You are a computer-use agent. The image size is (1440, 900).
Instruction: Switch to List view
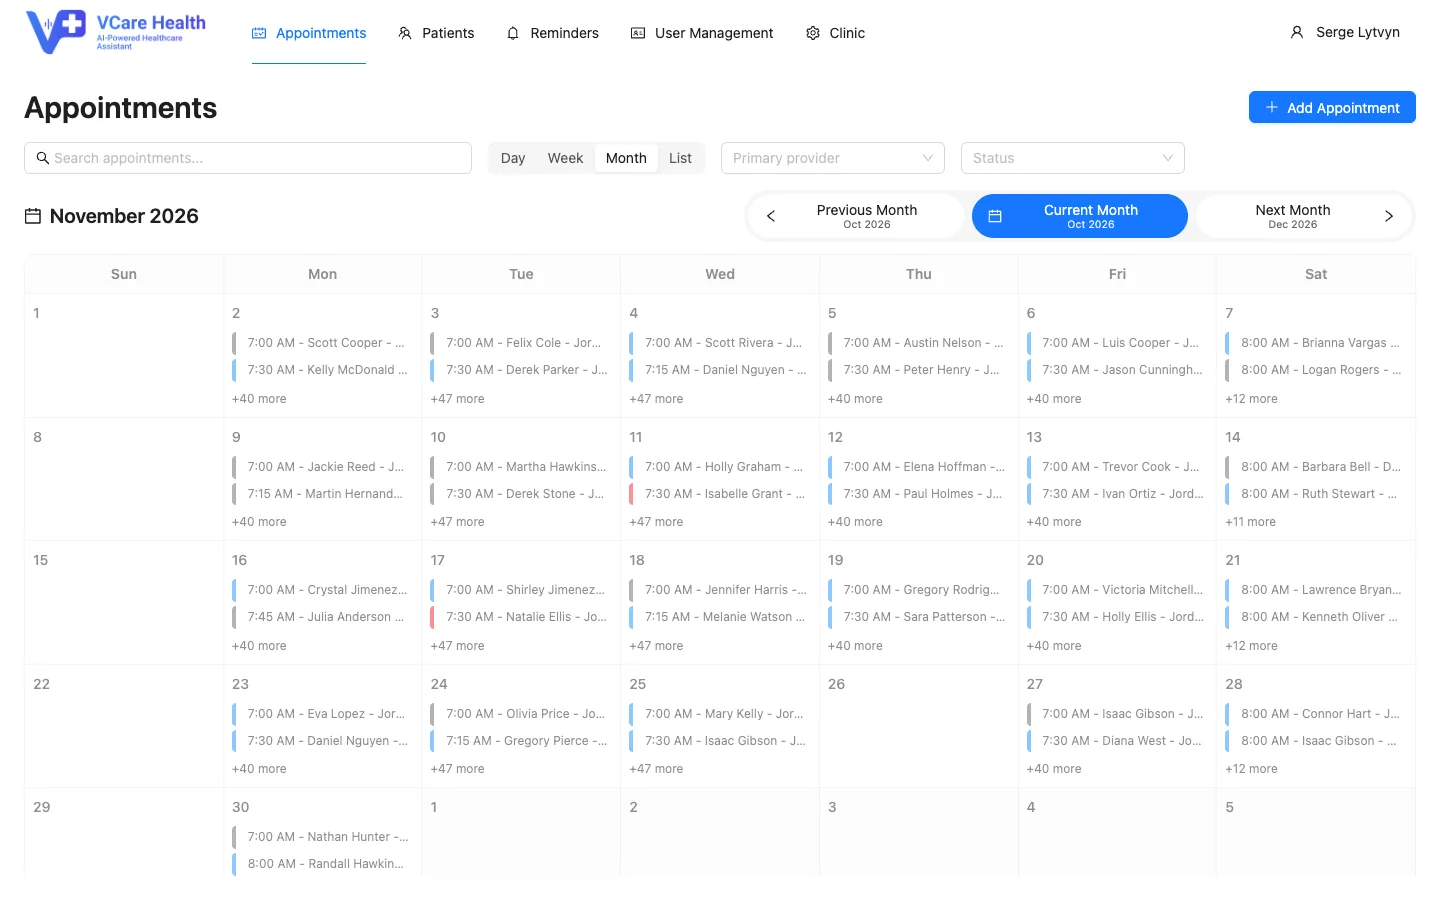[680, 158]
